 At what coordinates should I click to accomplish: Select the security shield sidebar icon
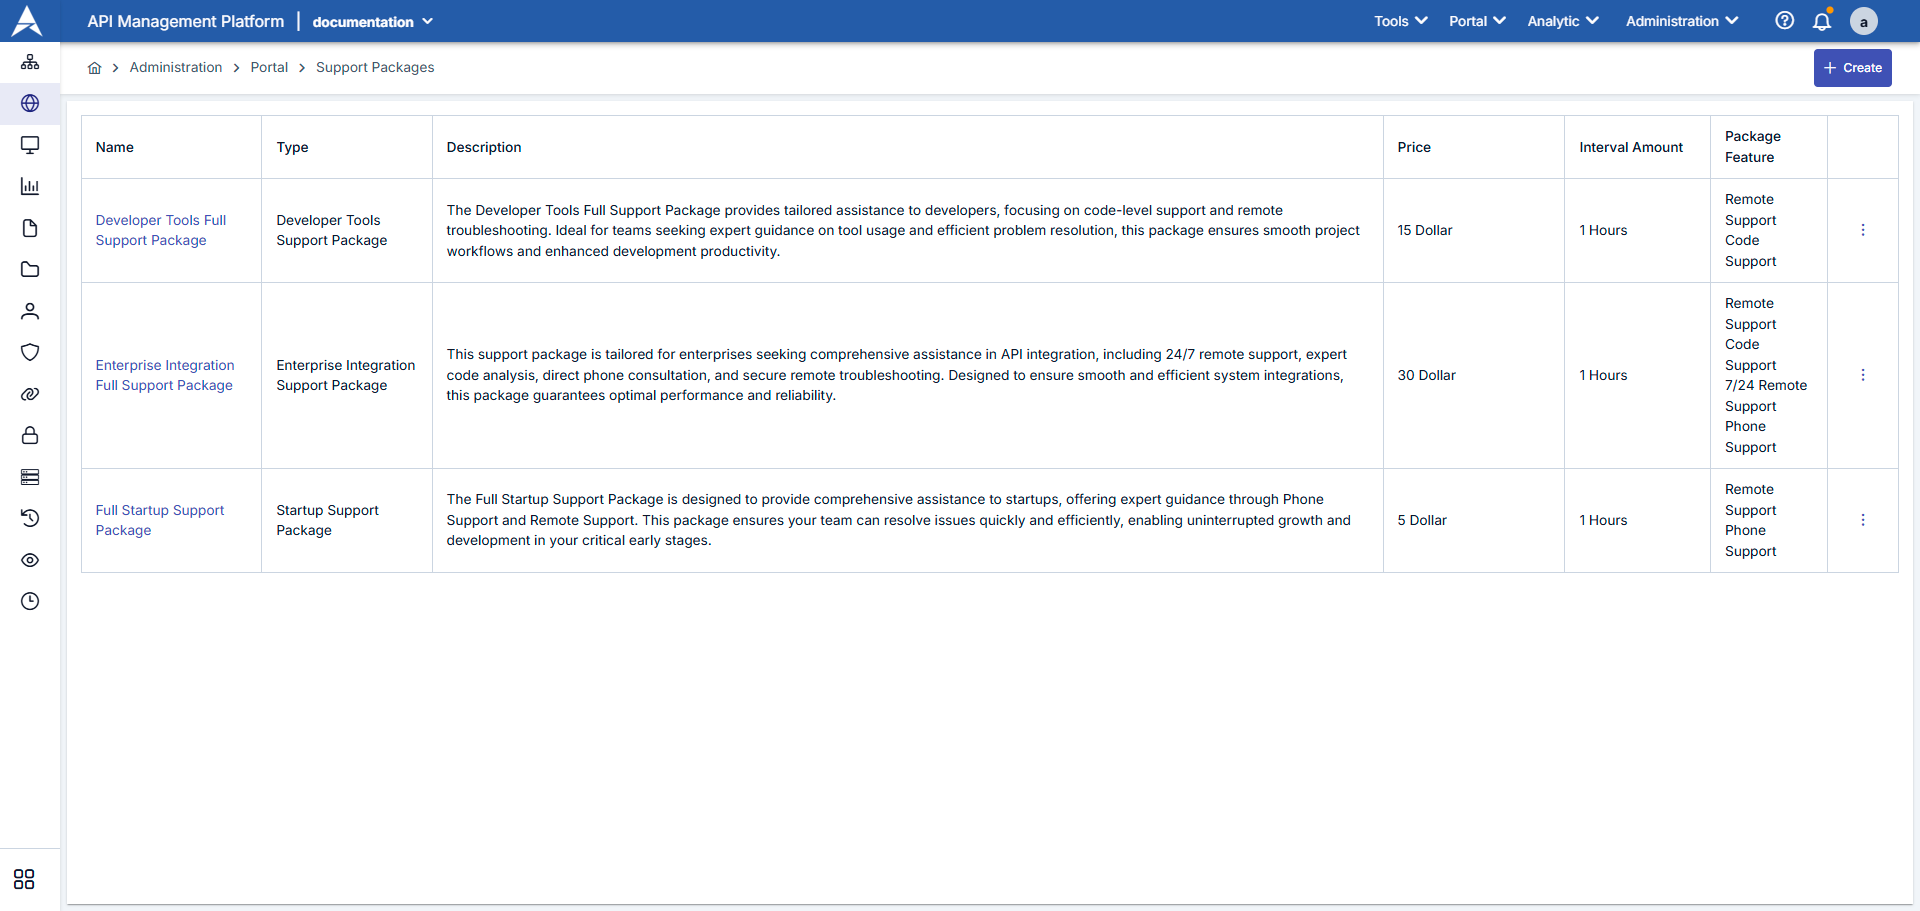pos(30,352)
